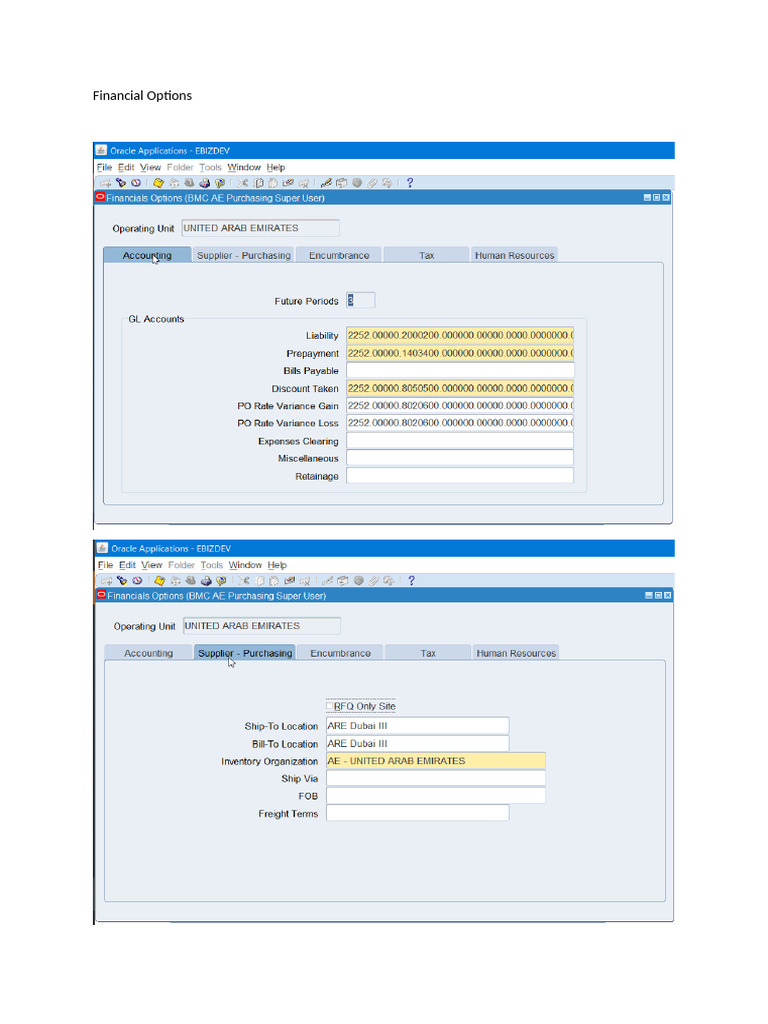Click the Discount Taken account field
The width and height of the screenshot is (768, 1024).
coord(460,388)
